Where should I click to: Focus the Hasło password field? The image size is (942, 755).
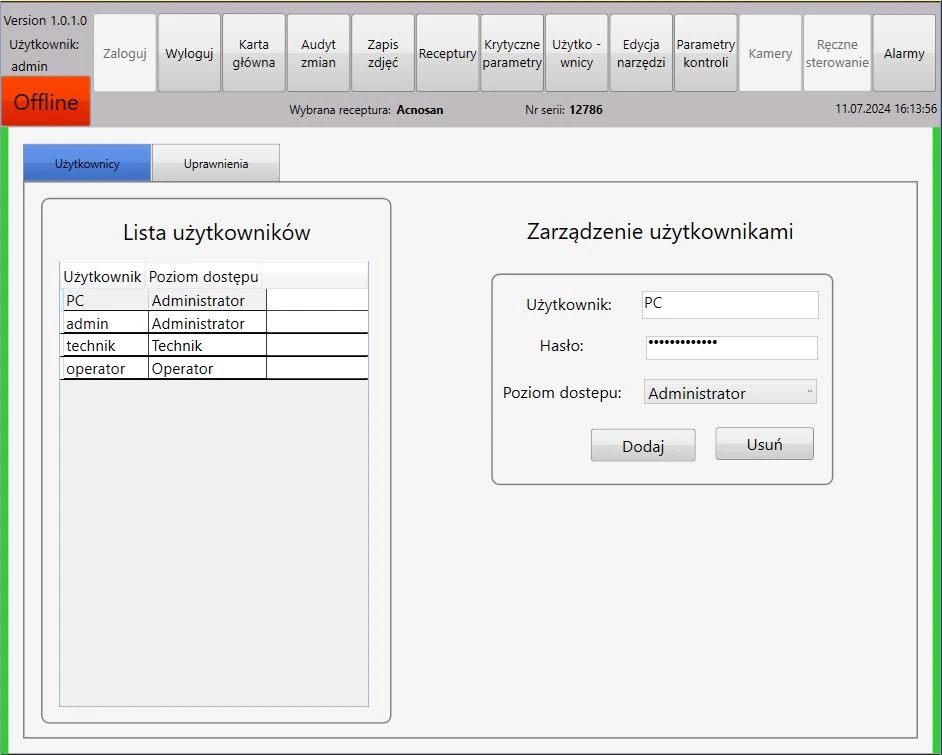pos(731,348)
